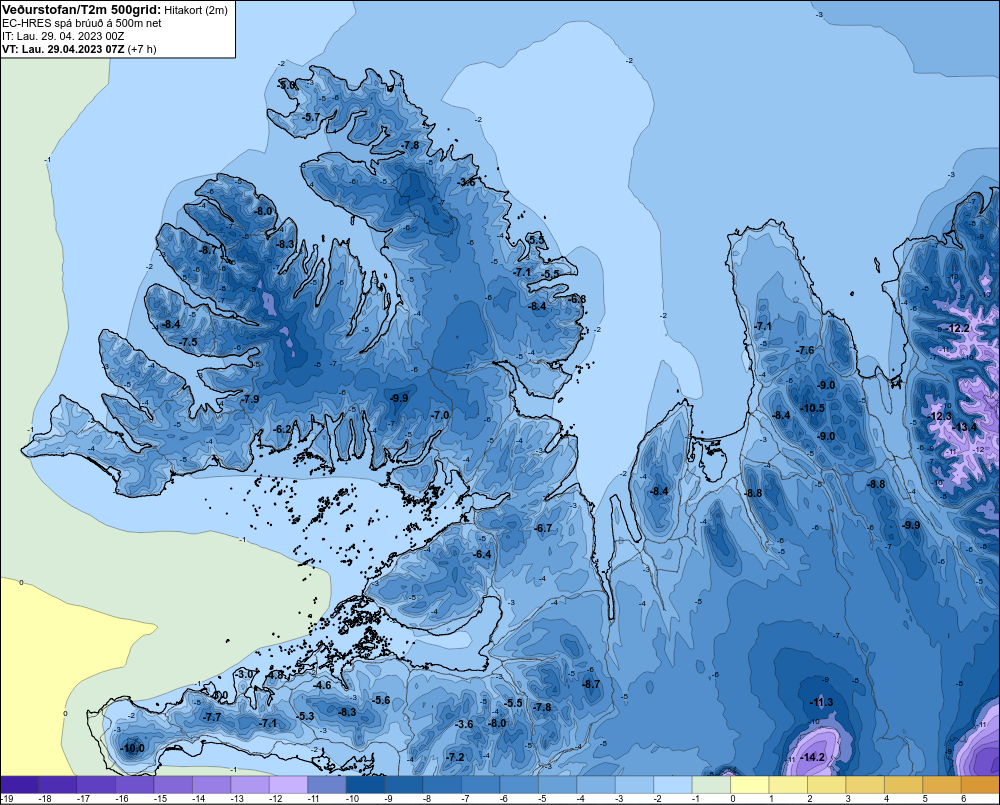This screenshot has width=1000, height=805.
Task: Click the -10.0 value on the southwest peninsula
Action: (x=133, y=748)
